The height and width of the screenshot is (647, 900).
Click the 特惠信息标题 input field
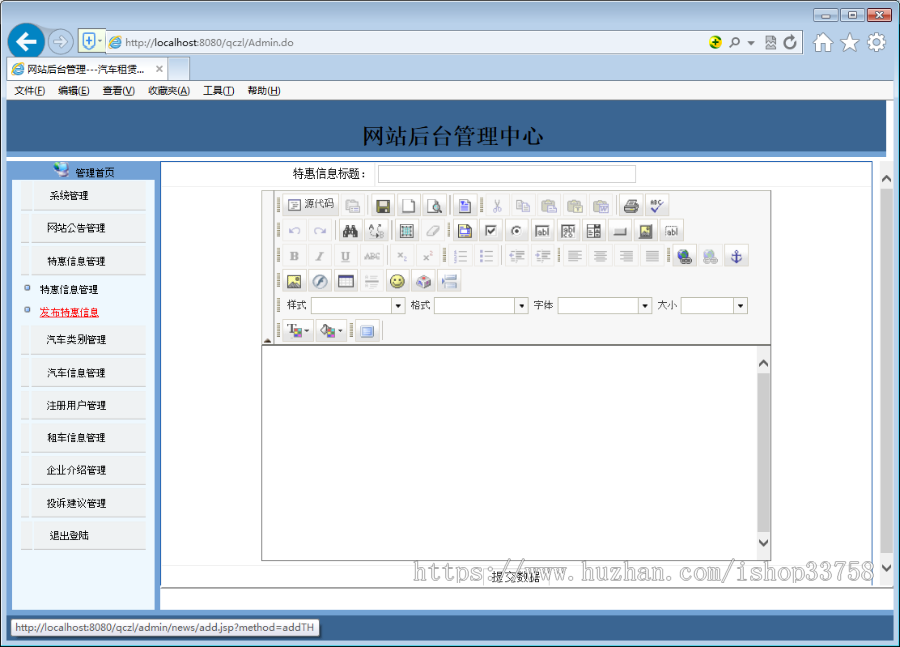(x=506, y=174)
